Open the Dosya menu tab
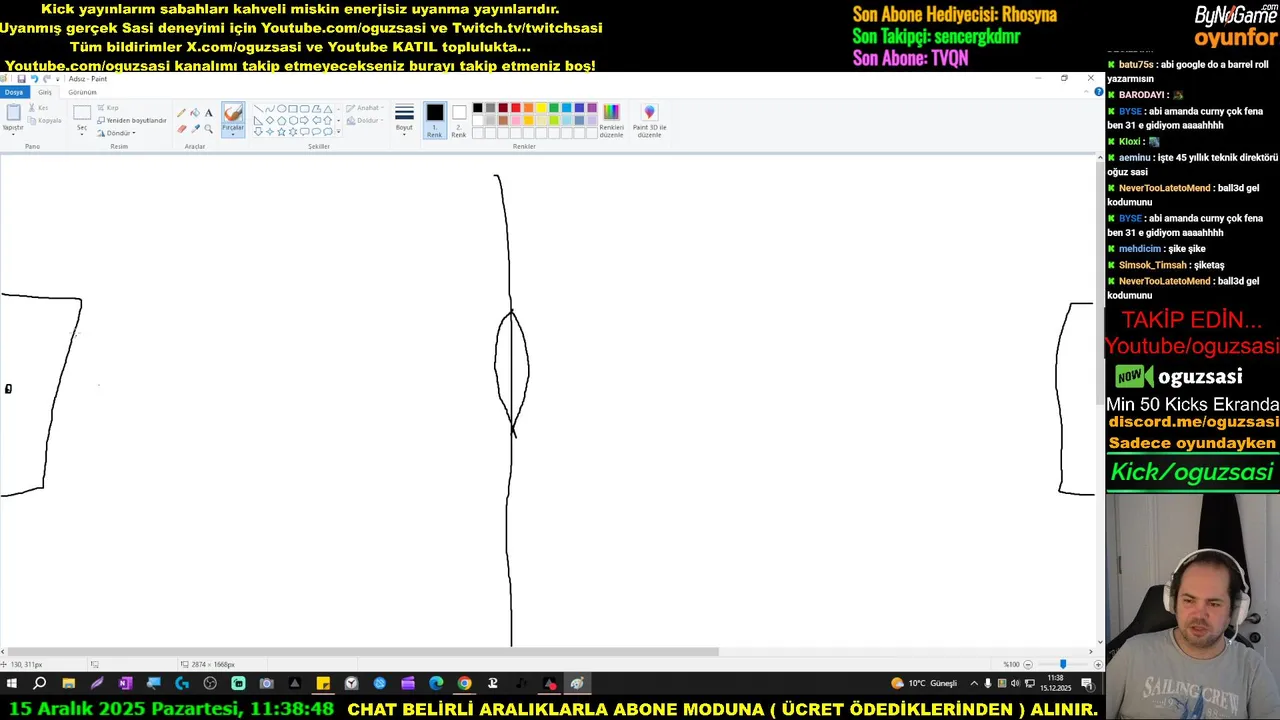Viewport: 1280px width, 720px height. click(14, 92)
